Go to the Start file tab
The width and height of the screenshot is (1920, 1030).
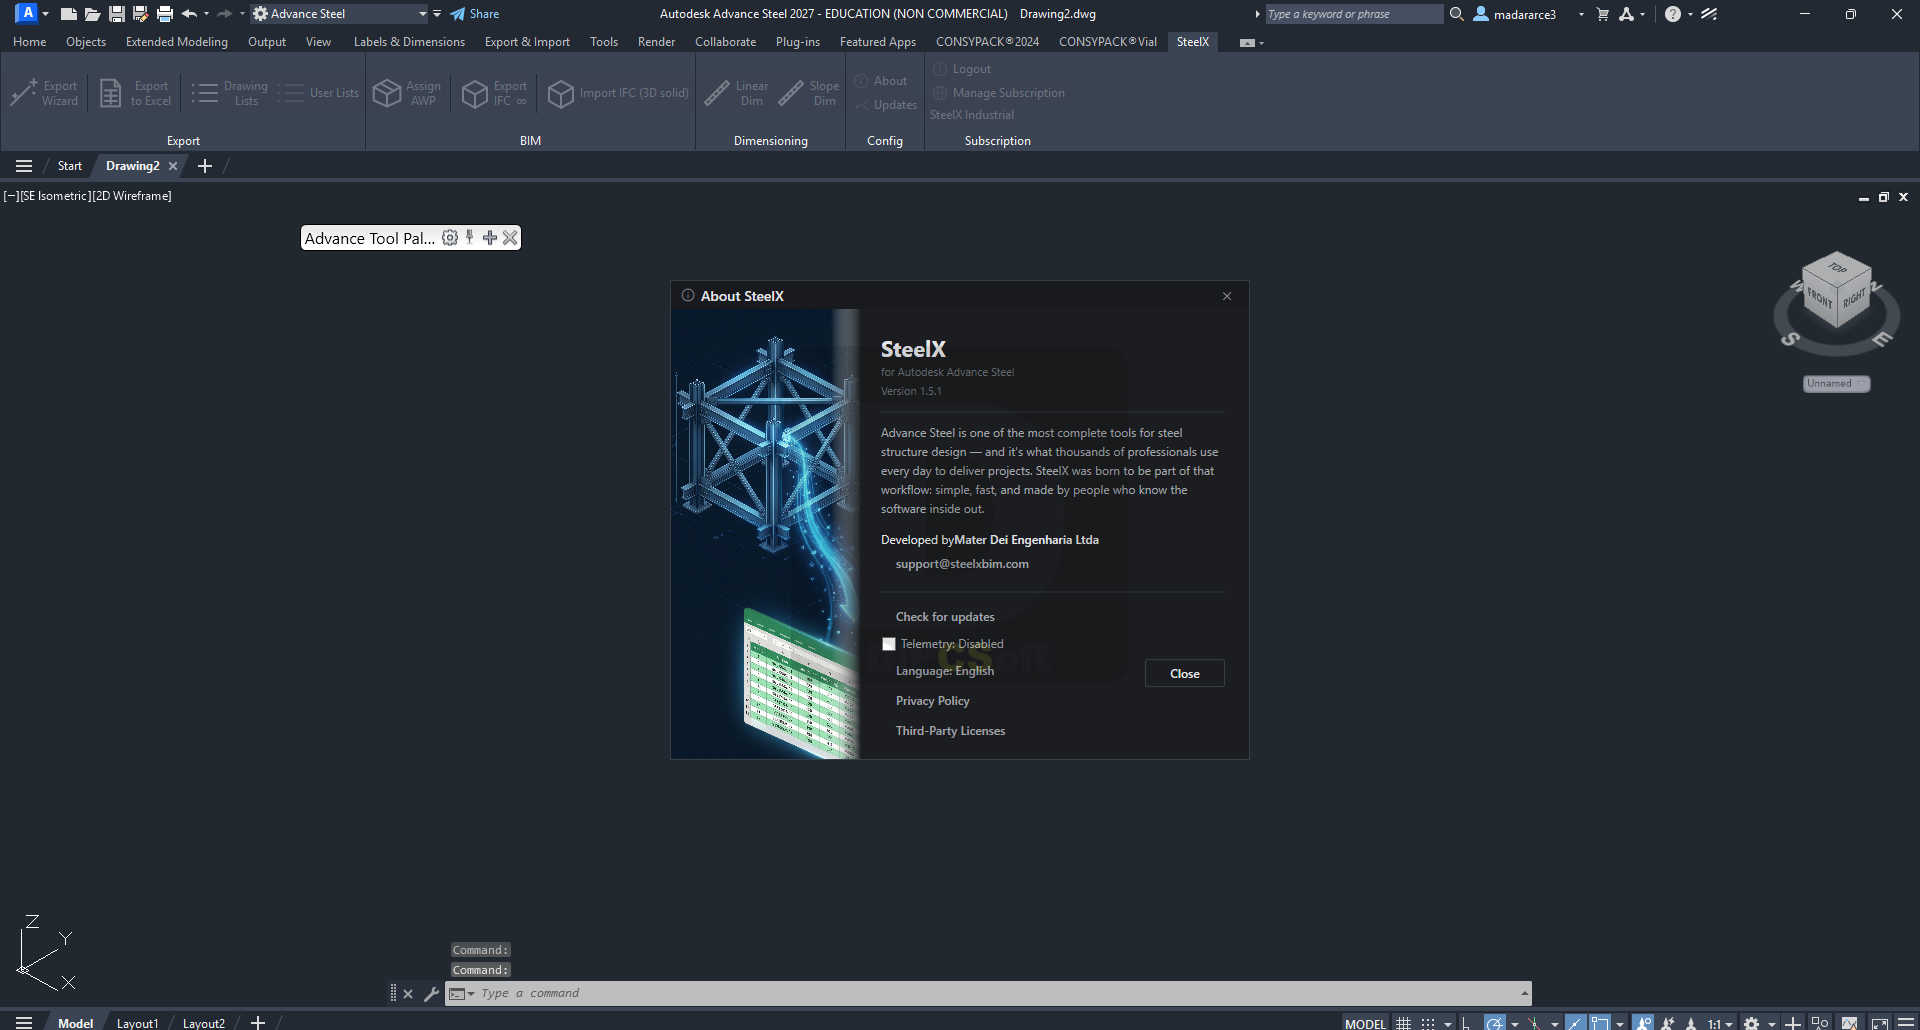coord(70,166)
